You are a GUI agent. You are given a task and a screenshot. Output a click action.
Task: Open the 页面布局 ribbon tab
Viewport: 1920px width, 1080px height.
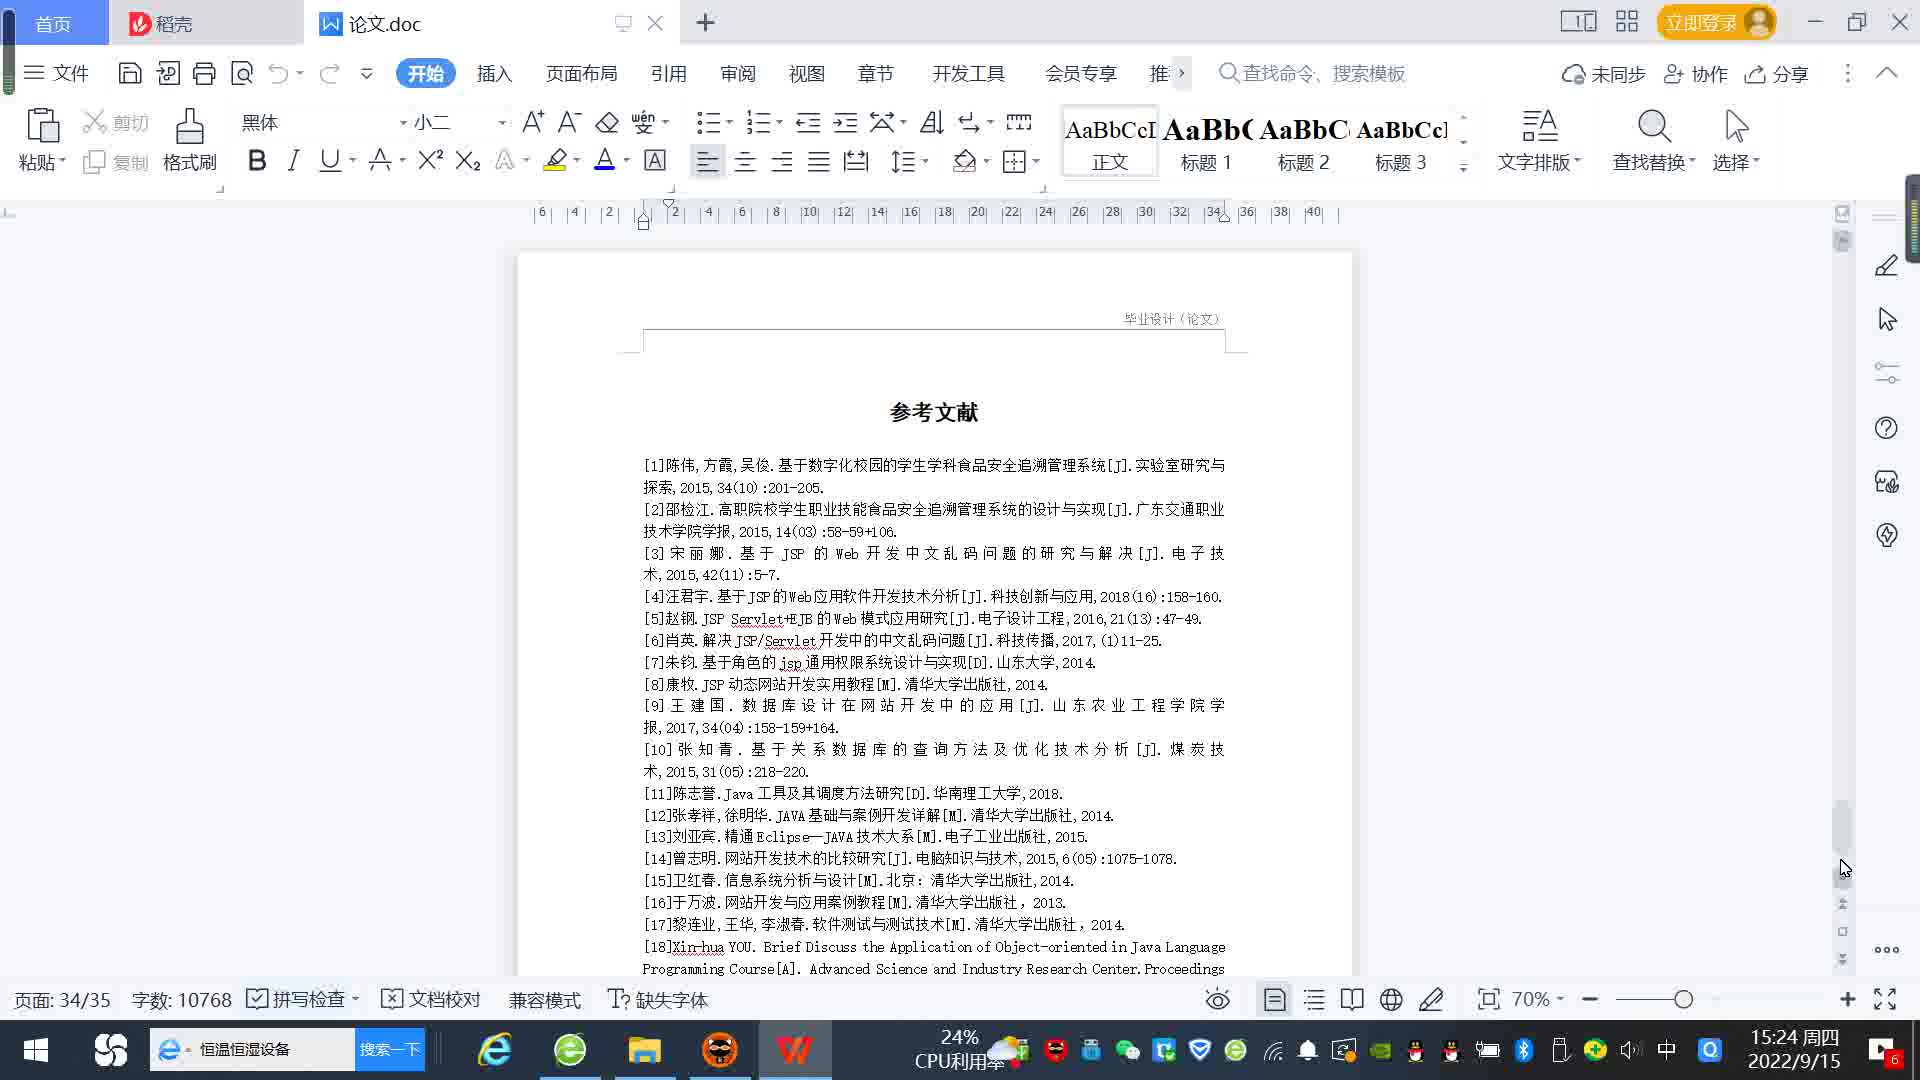pos(581,73)
